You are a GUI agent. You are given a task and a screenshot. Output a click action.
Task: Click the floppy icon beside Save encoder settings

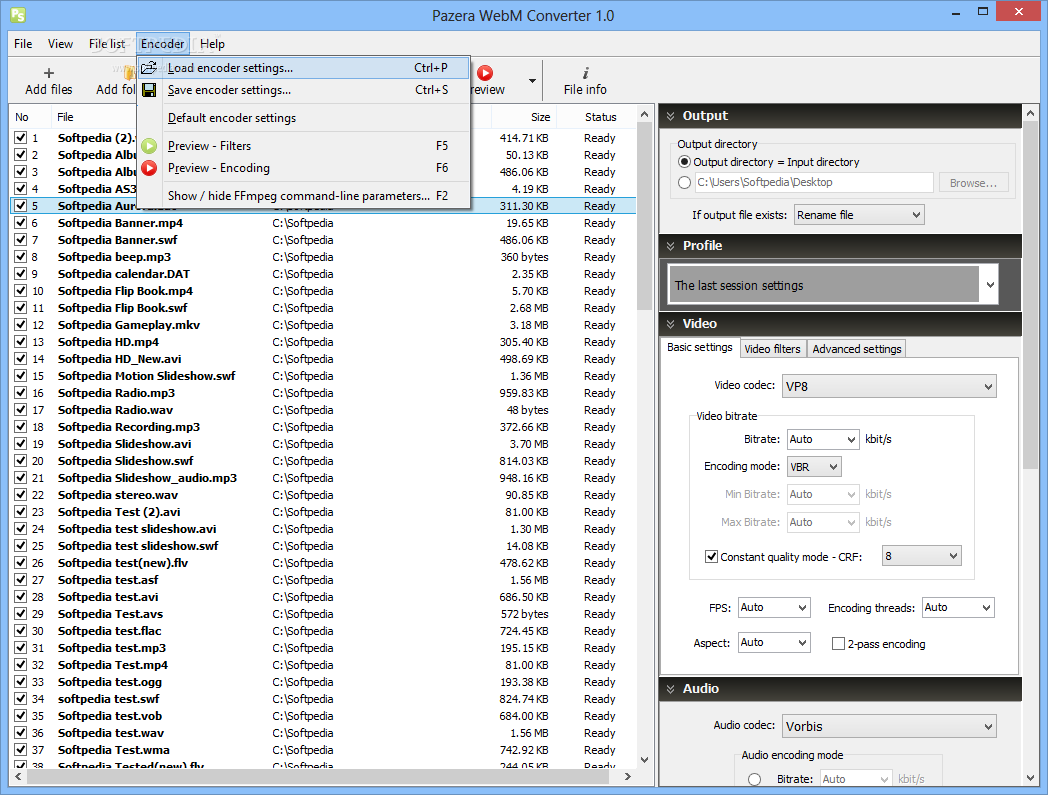click(149, 90)
